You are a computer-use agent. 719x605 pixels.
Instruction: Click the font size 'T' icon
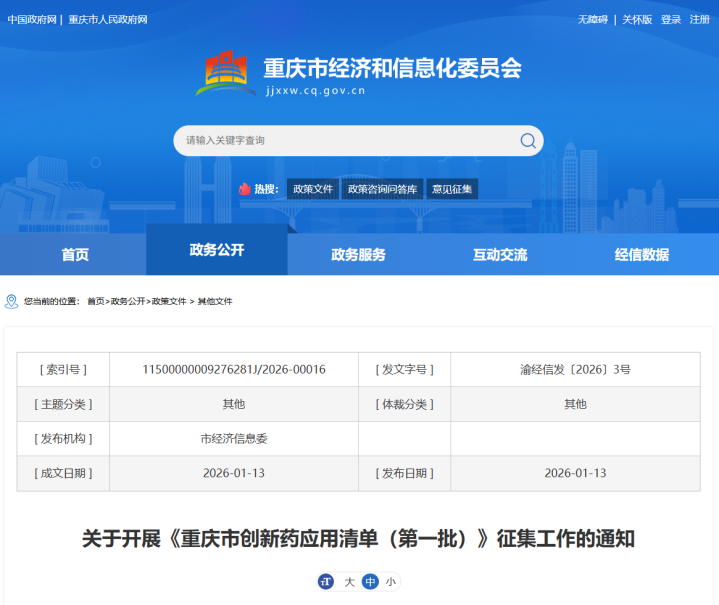[325, 582]
